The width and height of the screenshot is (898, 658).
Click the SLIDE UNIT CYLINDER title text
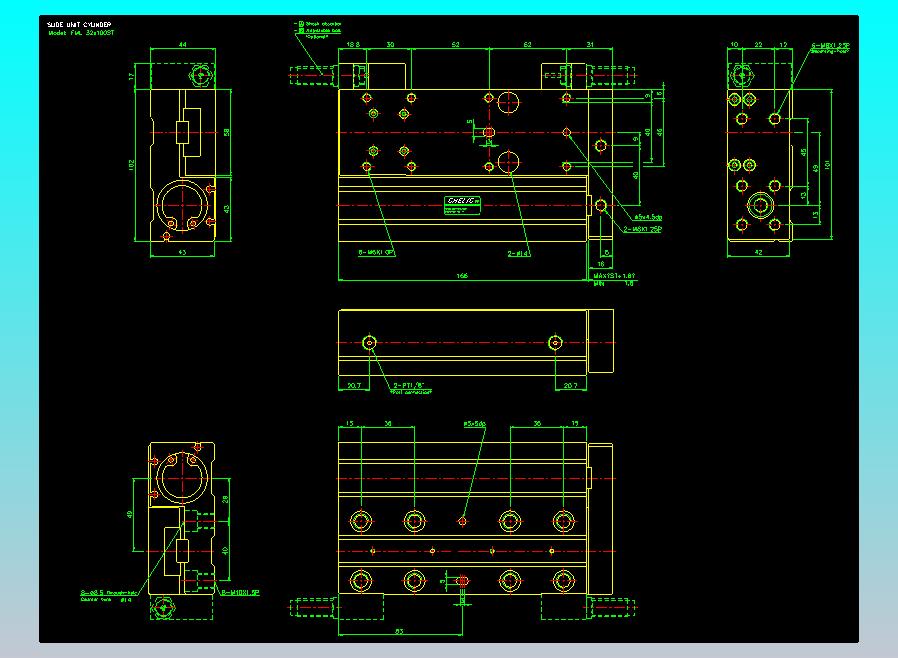pos(79,25)
